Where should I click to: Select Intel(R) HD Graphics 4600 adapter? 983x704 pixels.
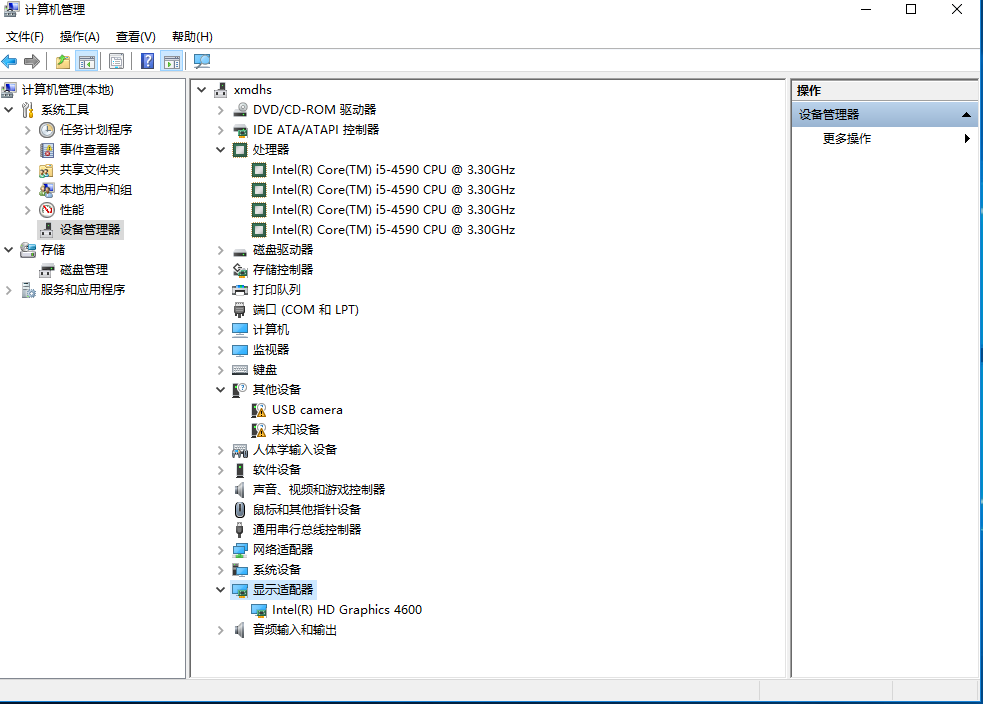(346, 610)
